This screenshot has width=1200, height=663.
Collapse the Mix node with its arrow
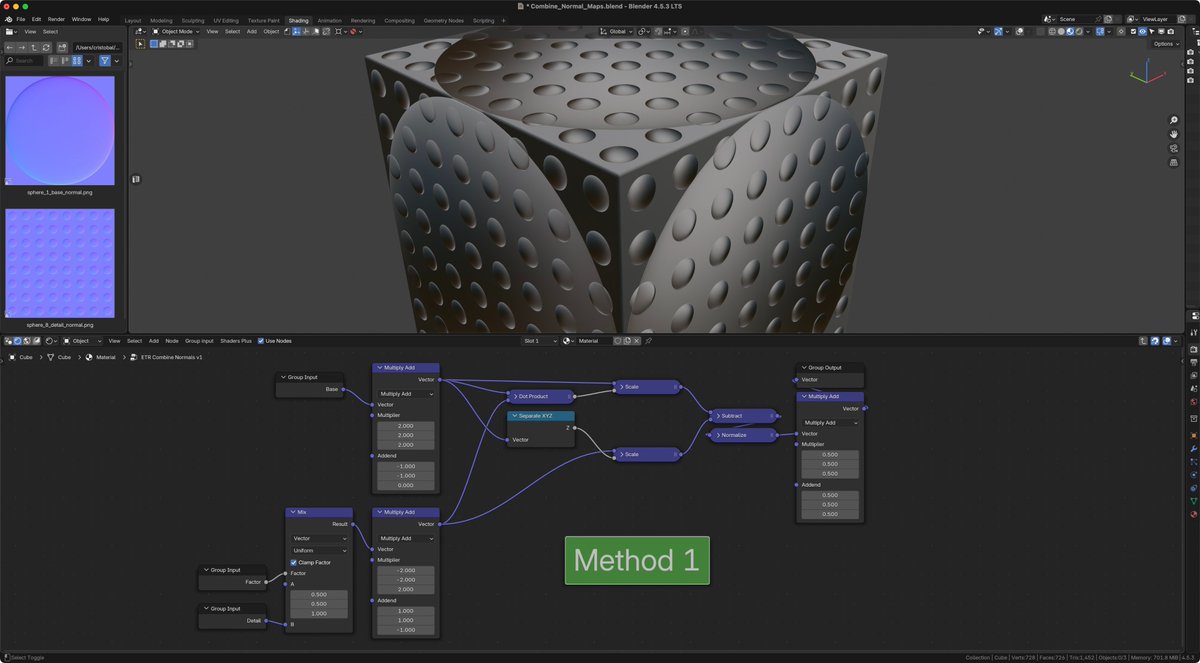coord(292,512)
